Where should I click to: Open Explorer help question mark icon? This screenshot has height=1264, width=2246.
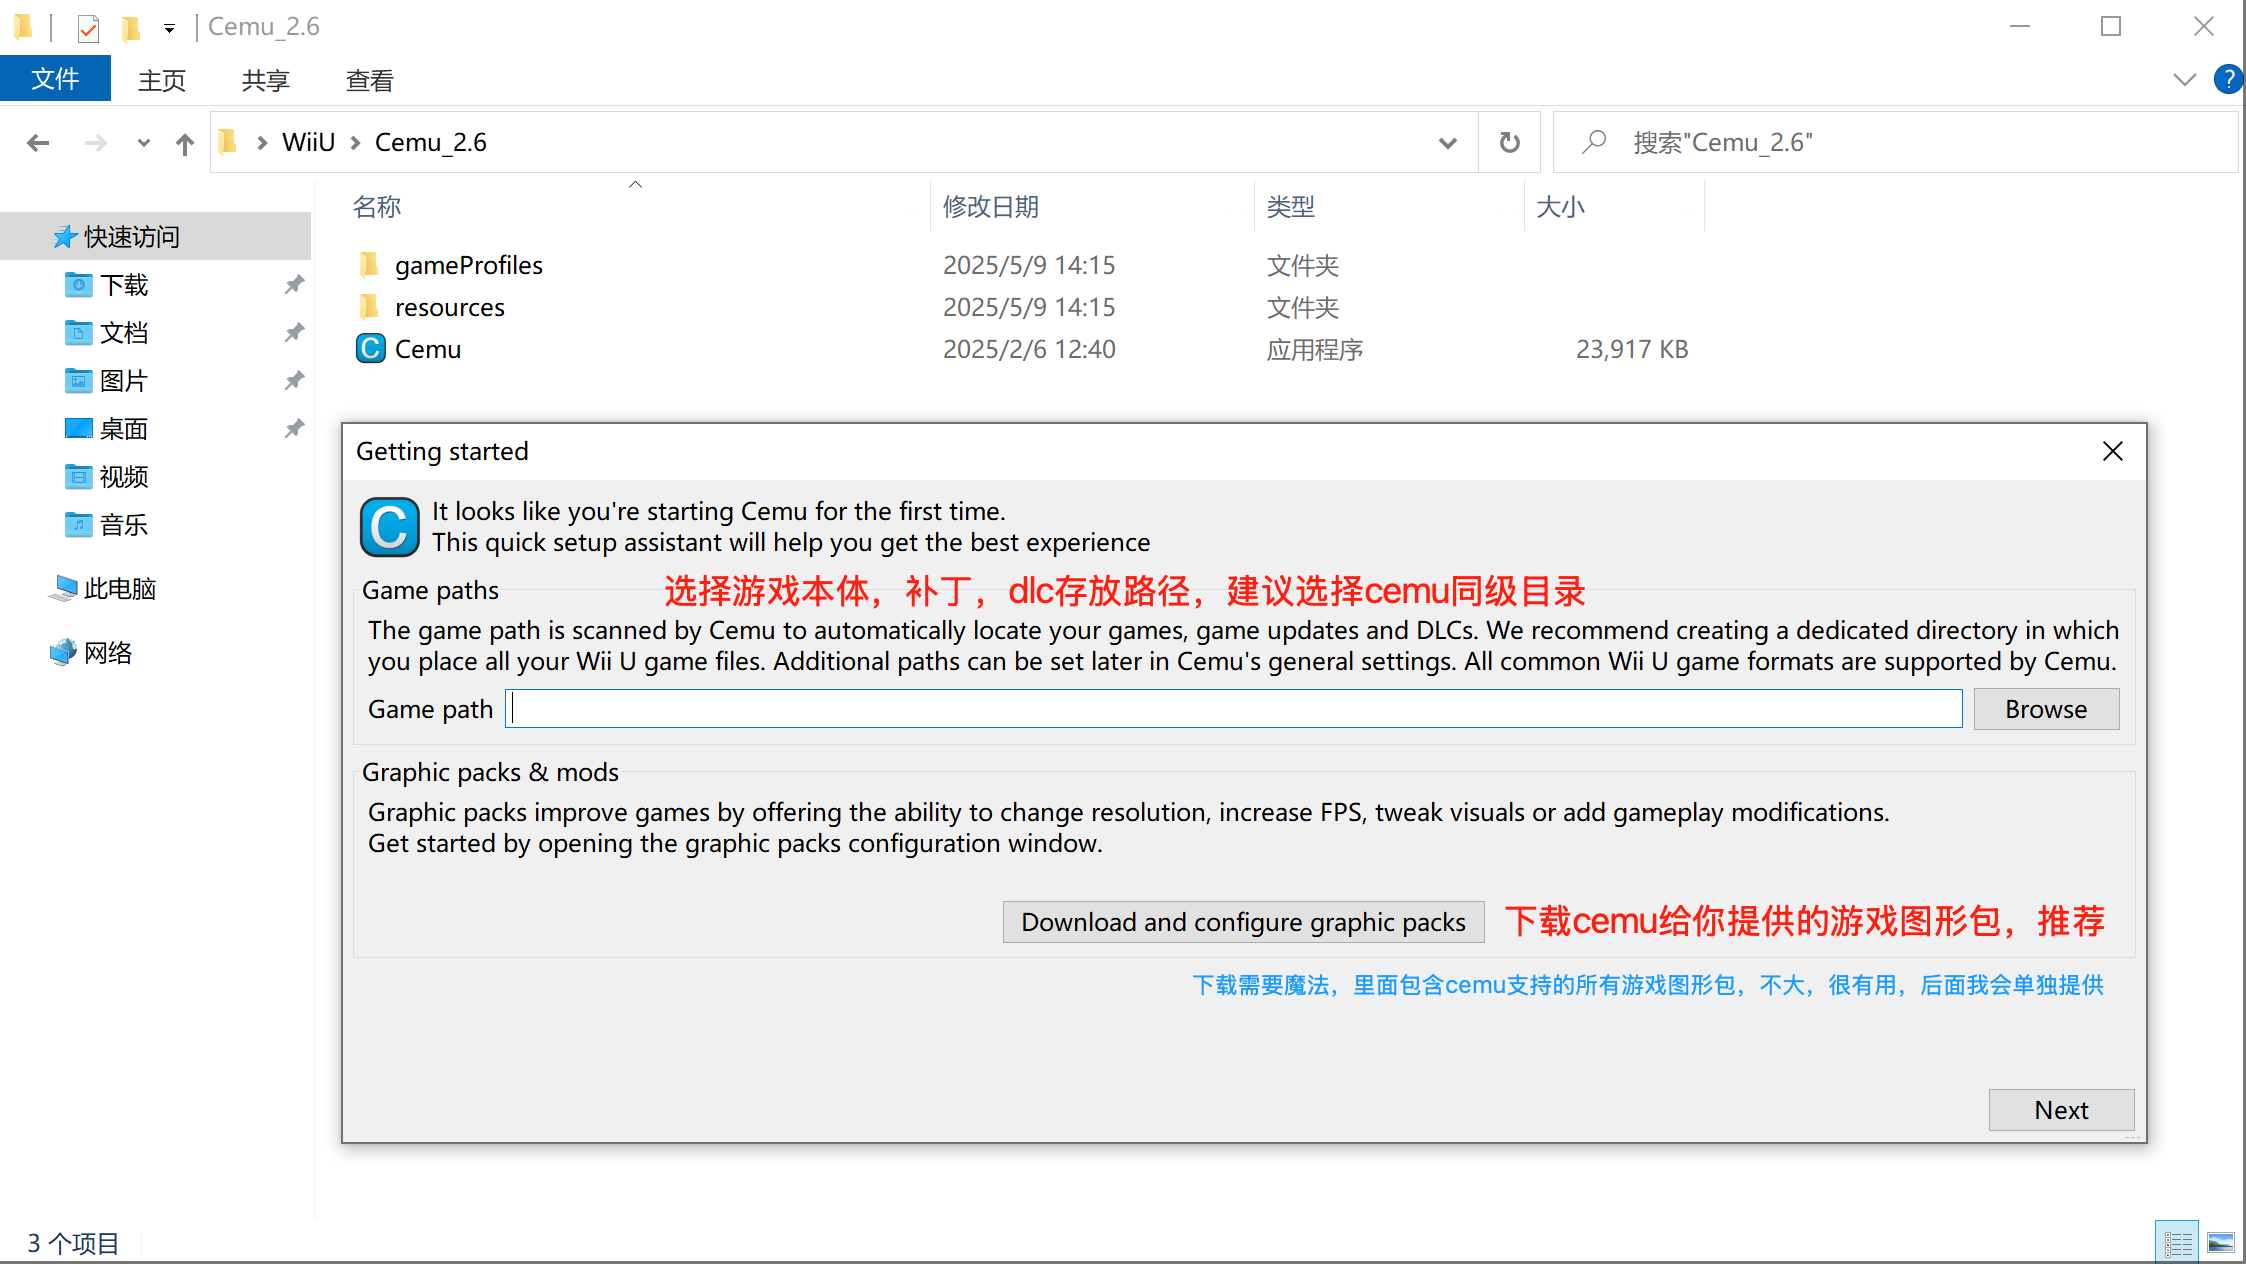[x=2228, y=79]
